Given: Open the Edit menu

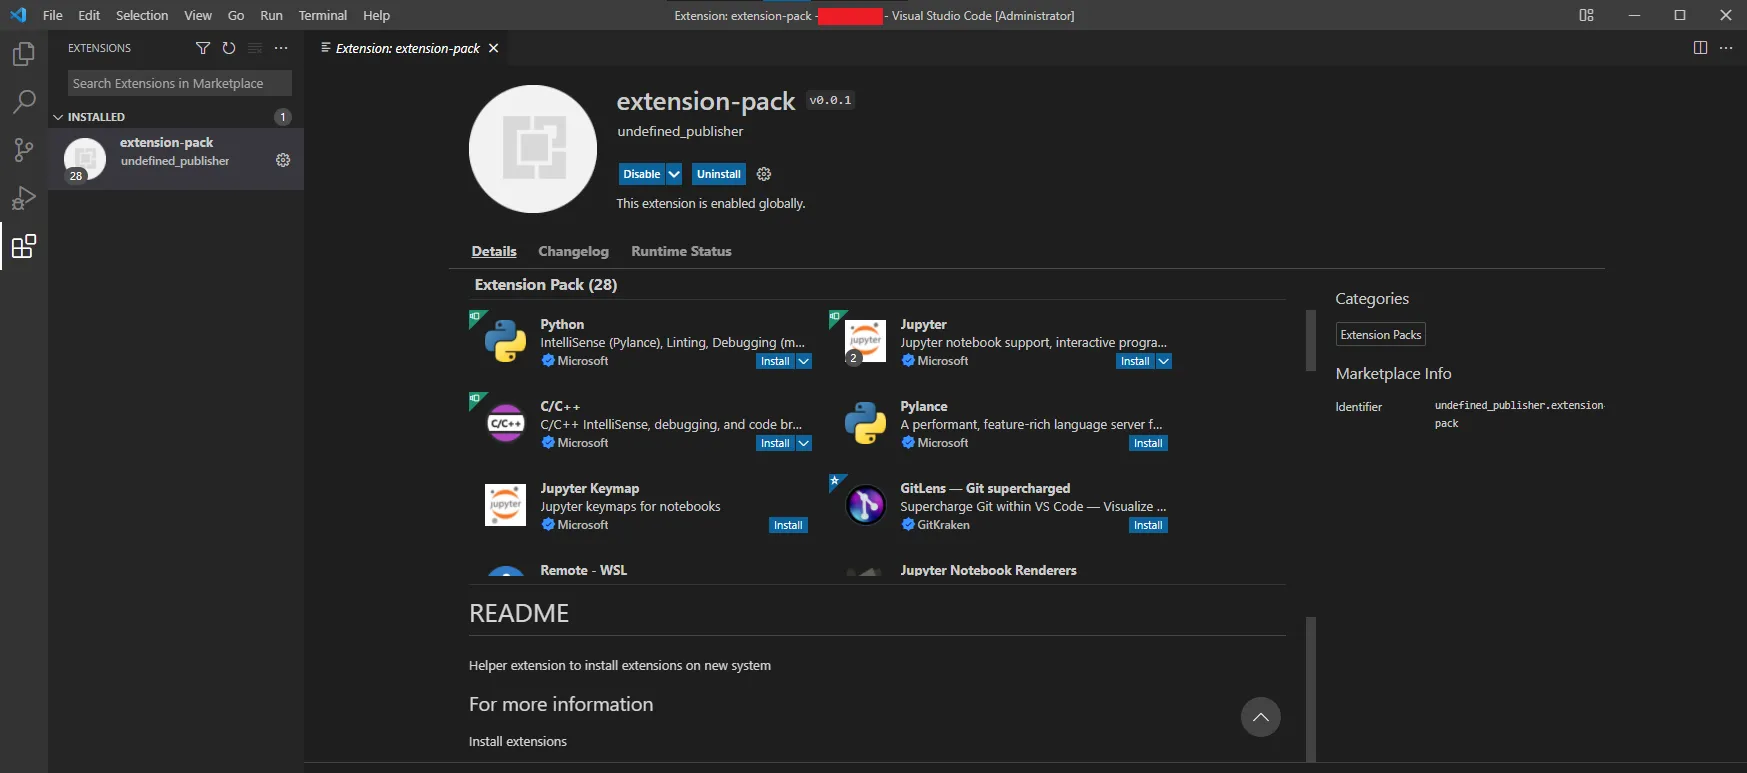Looking at the screenshot, I should click(89, 15).
